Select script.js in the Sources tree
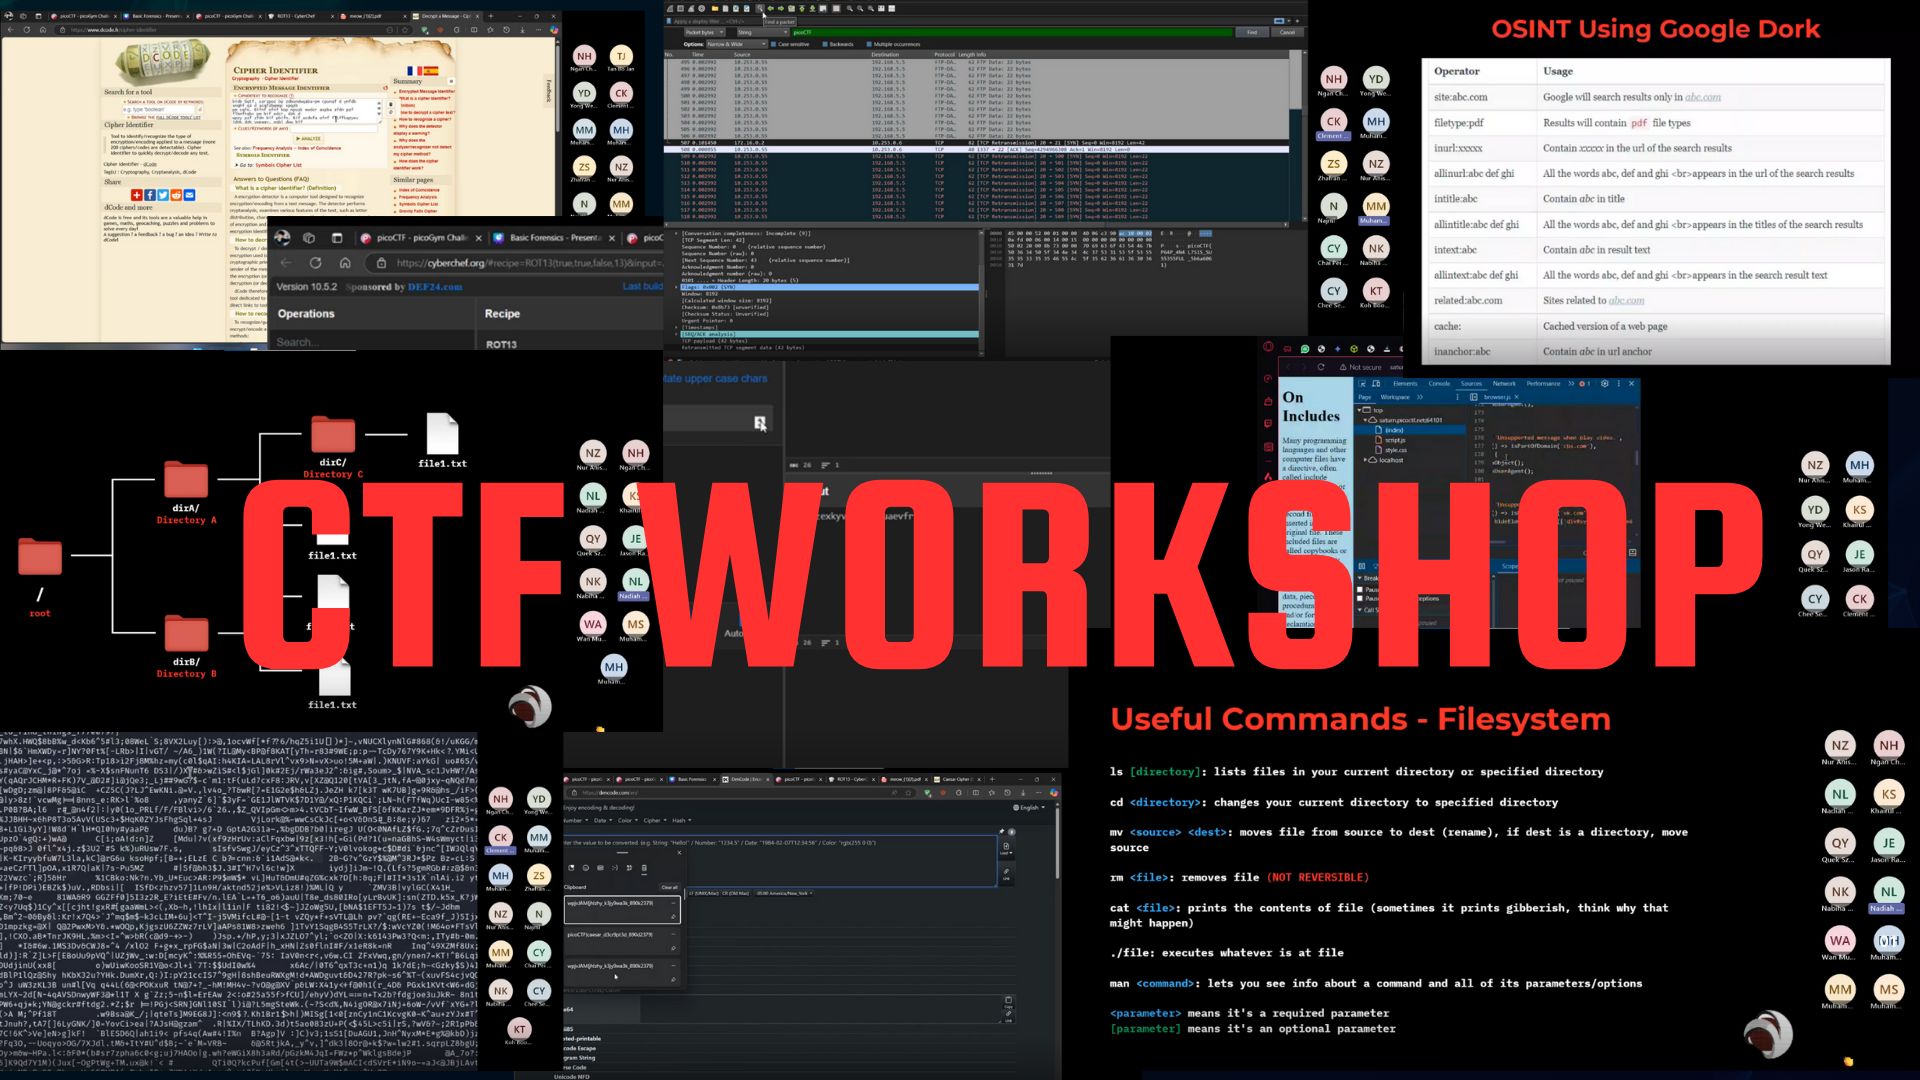The height and width of the screenshot is (1080, 1920). pyautogui.click(x=1395, y=440)
